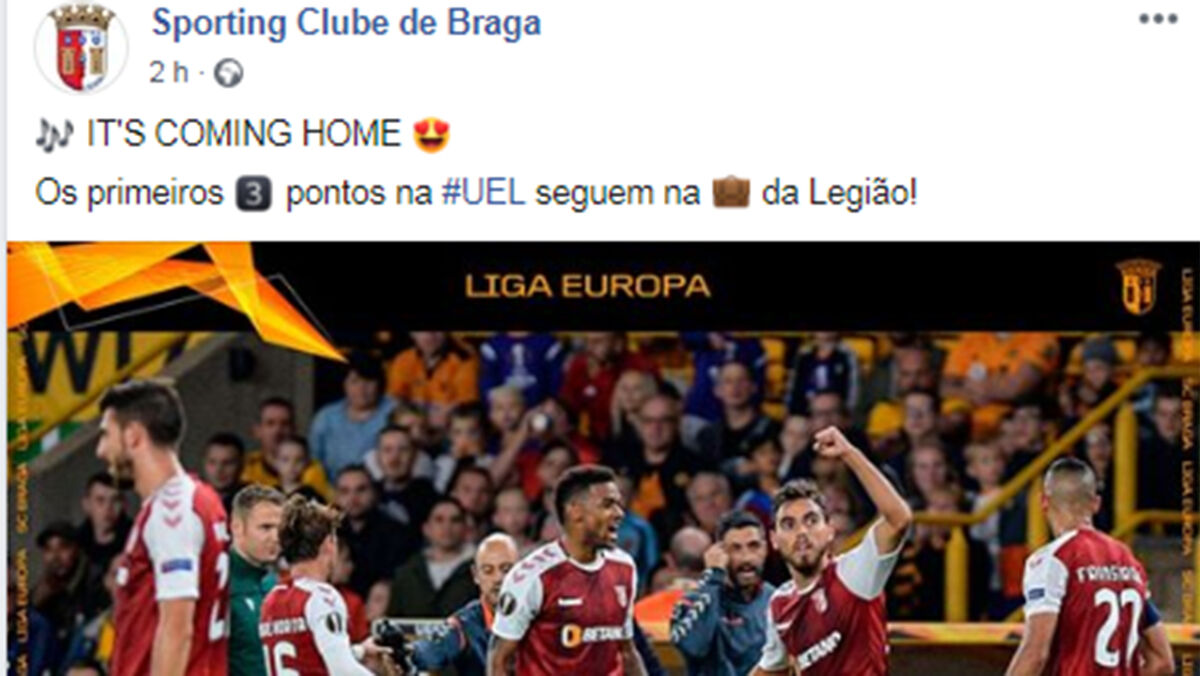The image size is (1200, 676).
Task: Click the gold Braga crest in the banner
Action: 1138,286
